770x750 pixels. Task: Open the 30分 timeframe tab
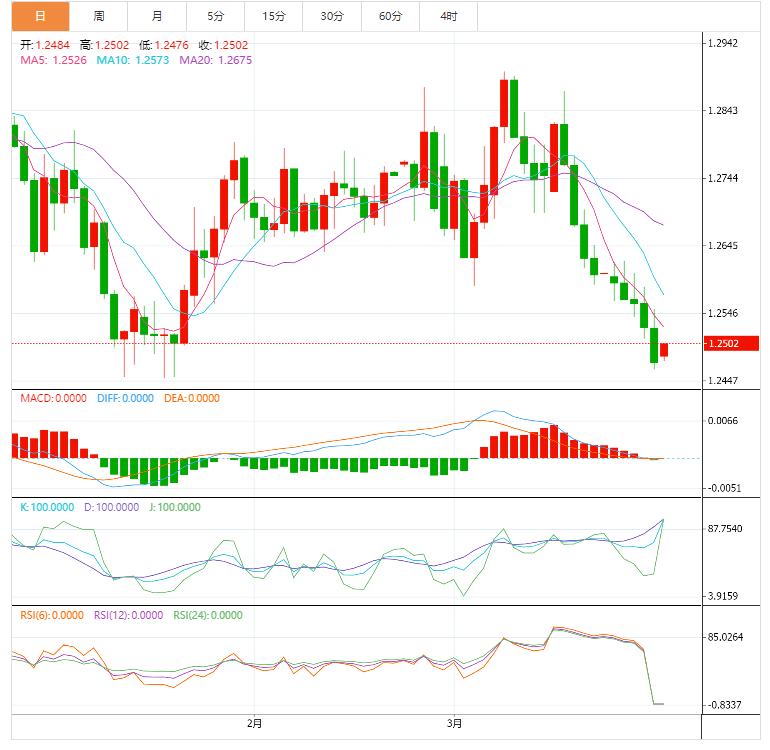(332, 16)
